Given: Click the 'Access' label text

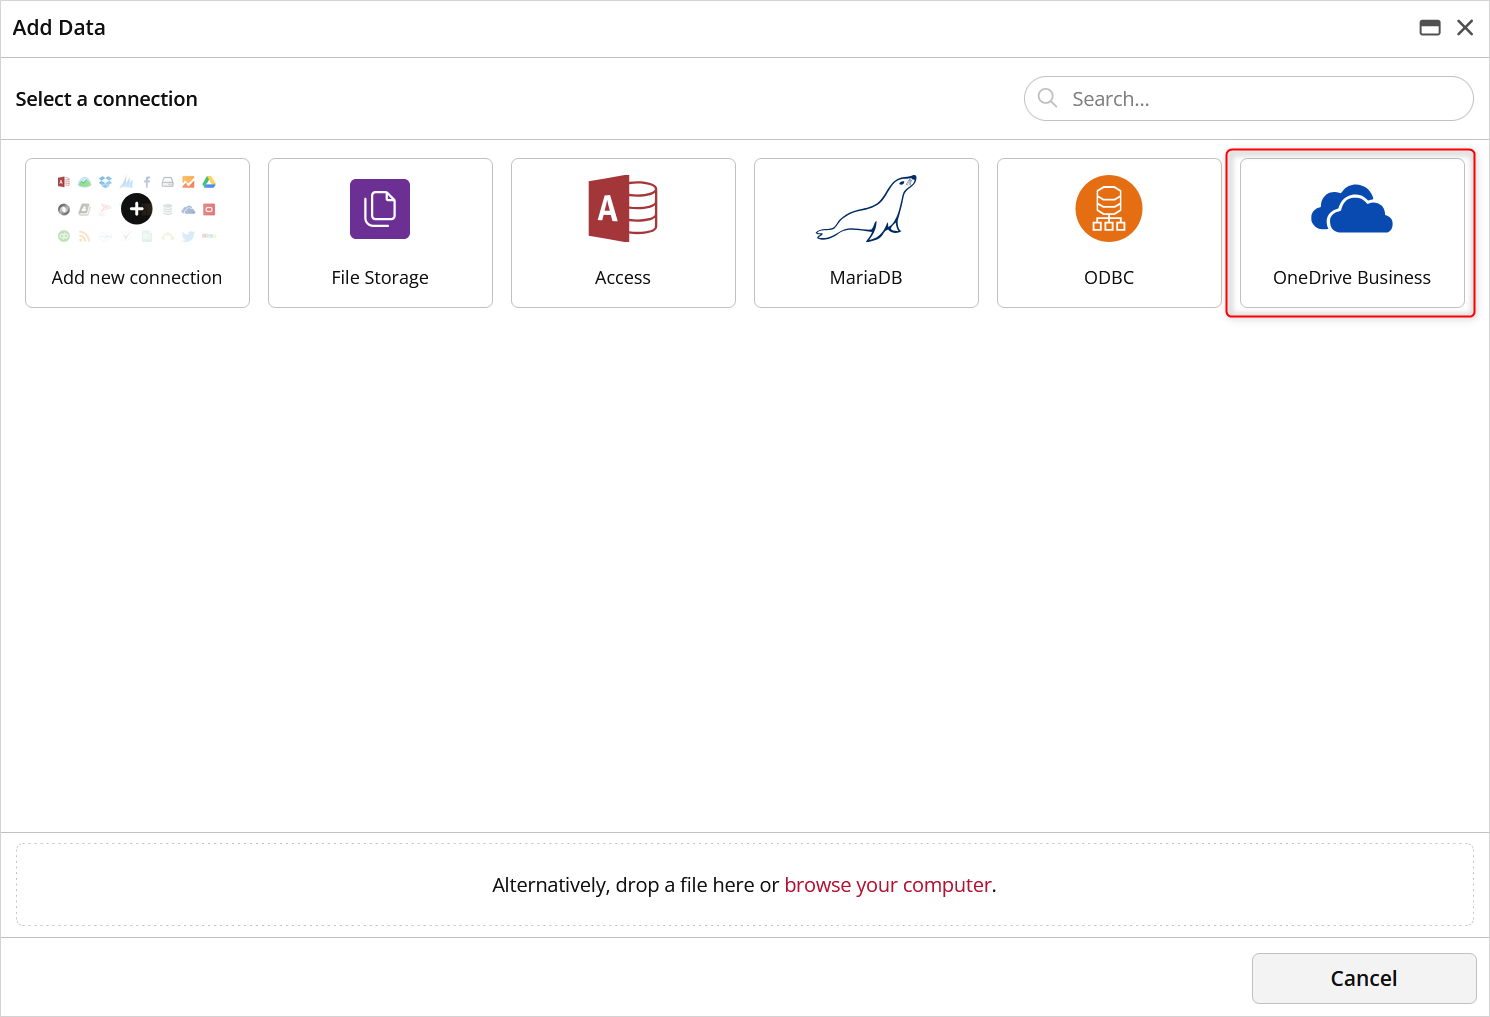Looking at the screenshot, I should click(x=623, y=278).
